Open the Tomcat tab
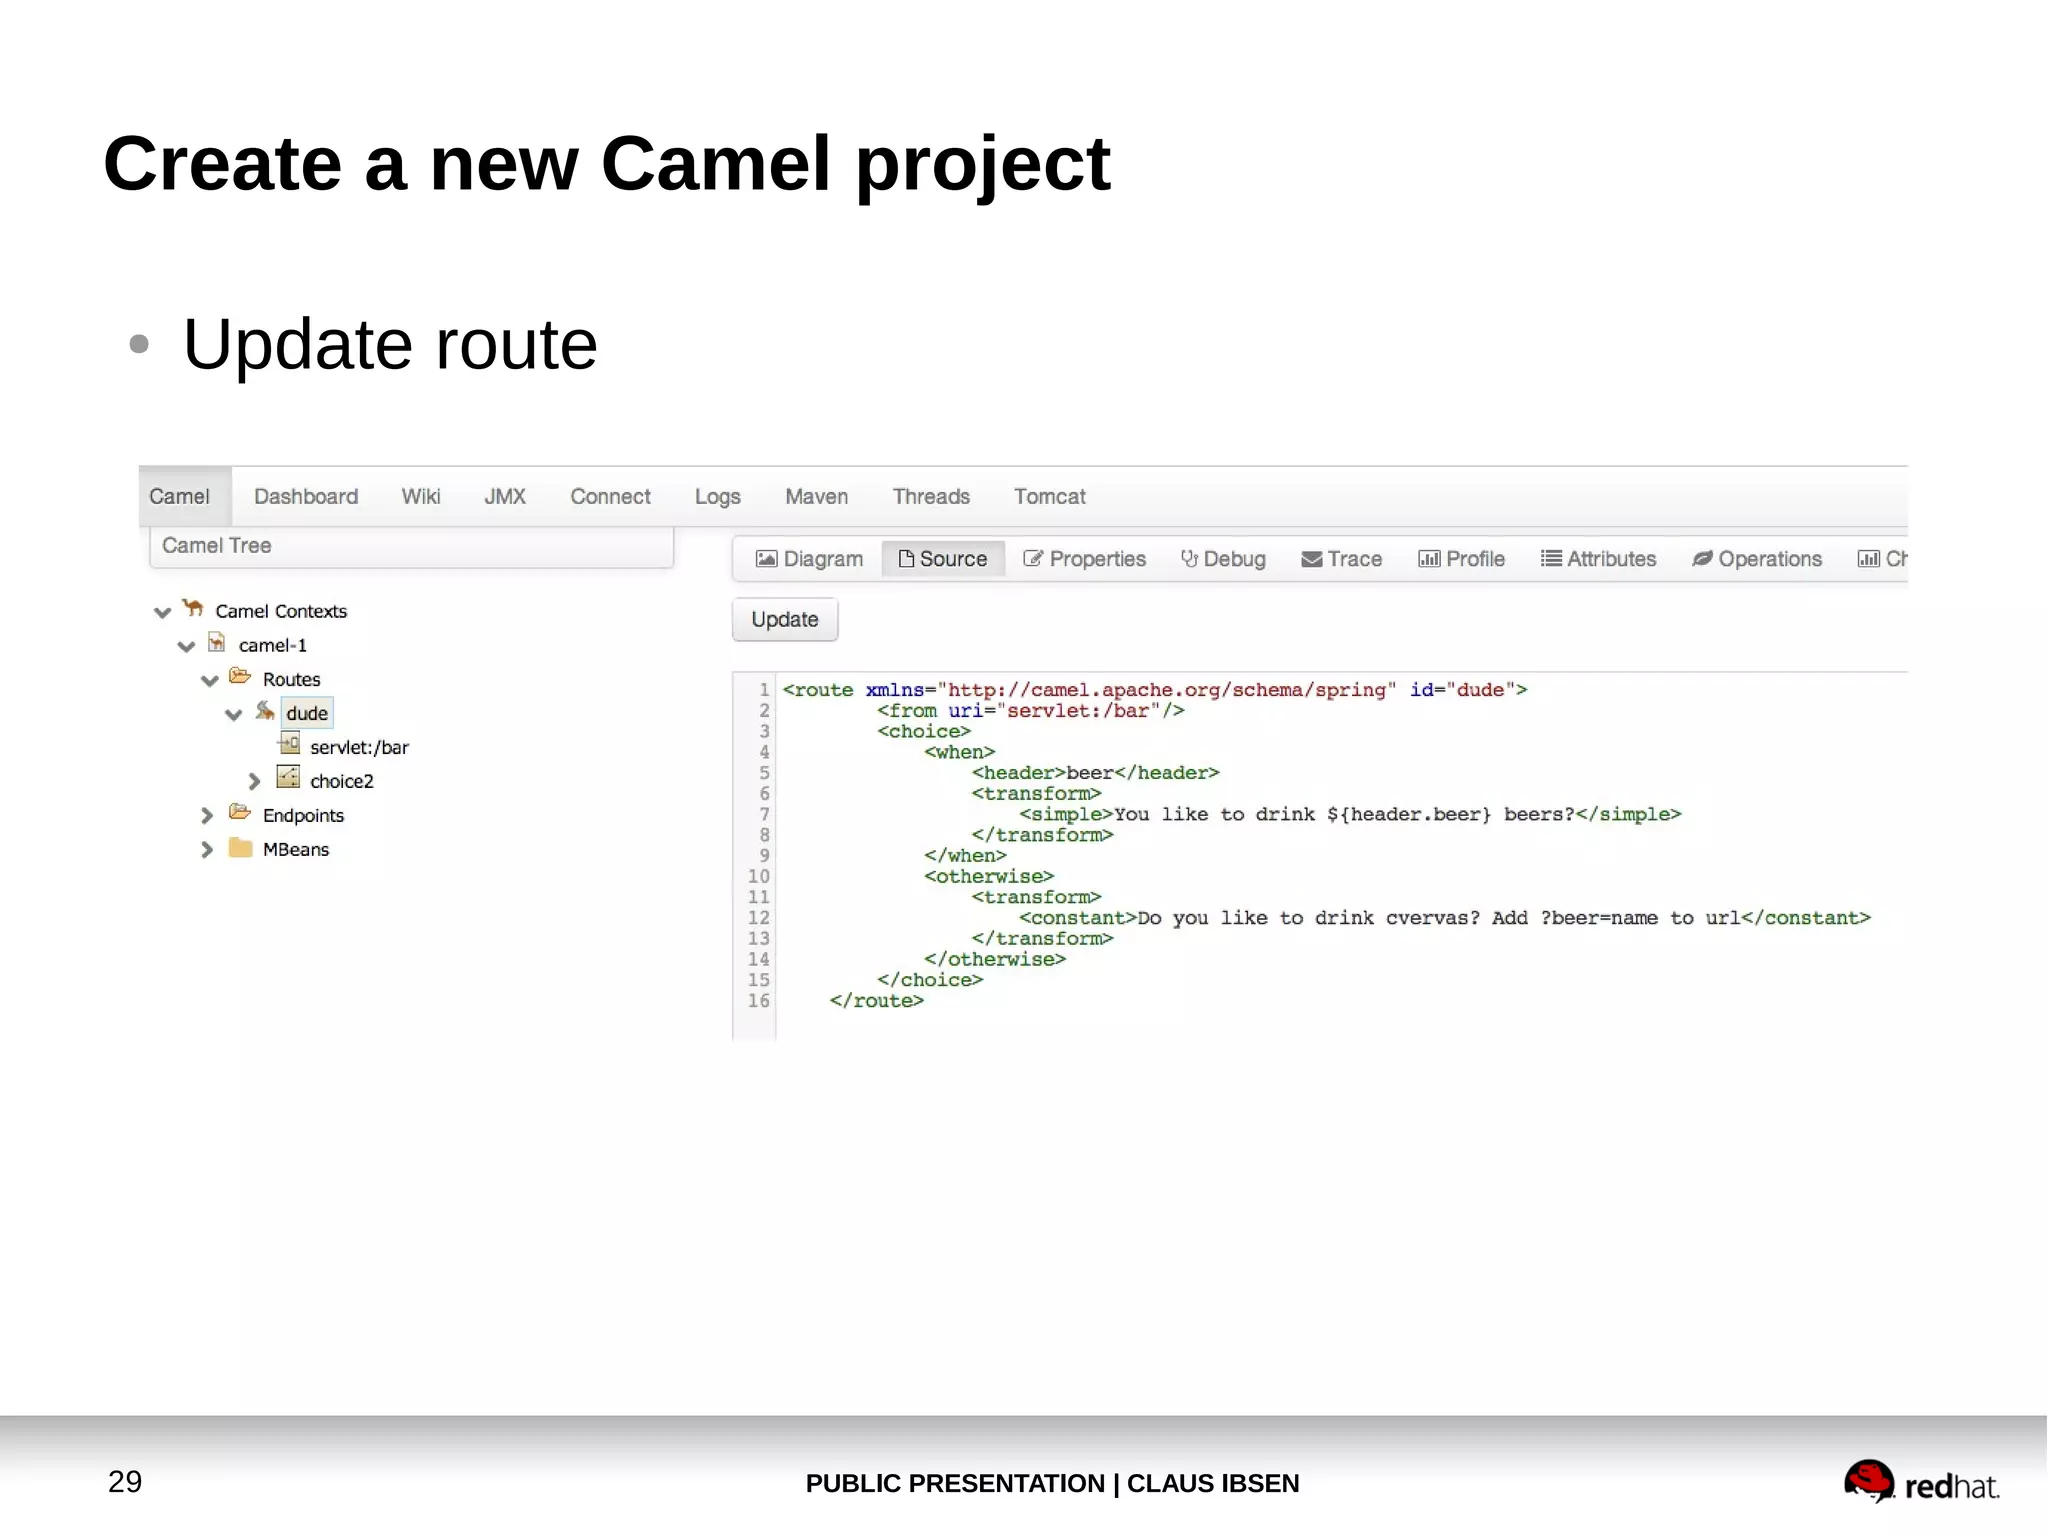This screenshot has height=1535, width=2048. tap(1050, 496)
